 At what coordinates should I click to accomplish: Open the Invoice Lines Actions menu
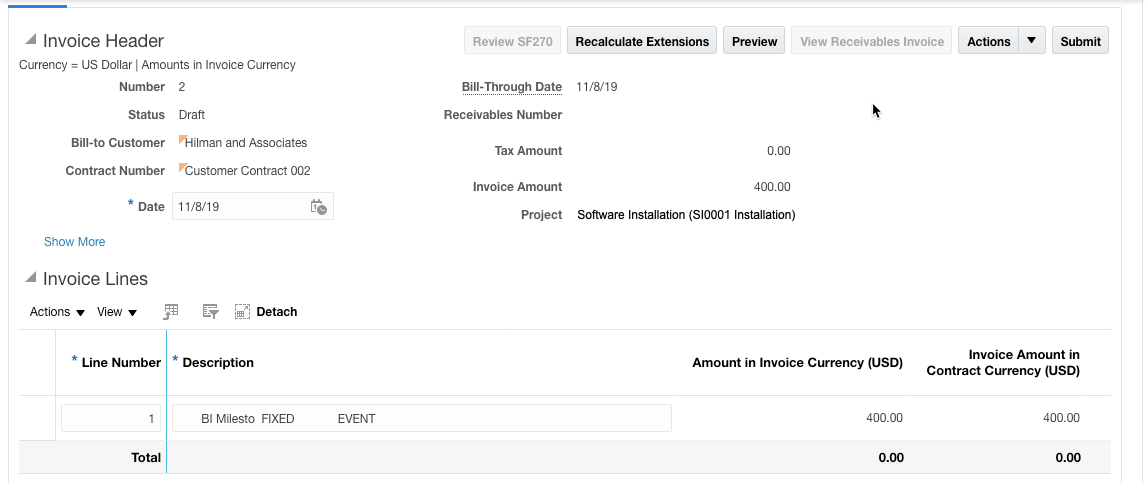point(57,312)
